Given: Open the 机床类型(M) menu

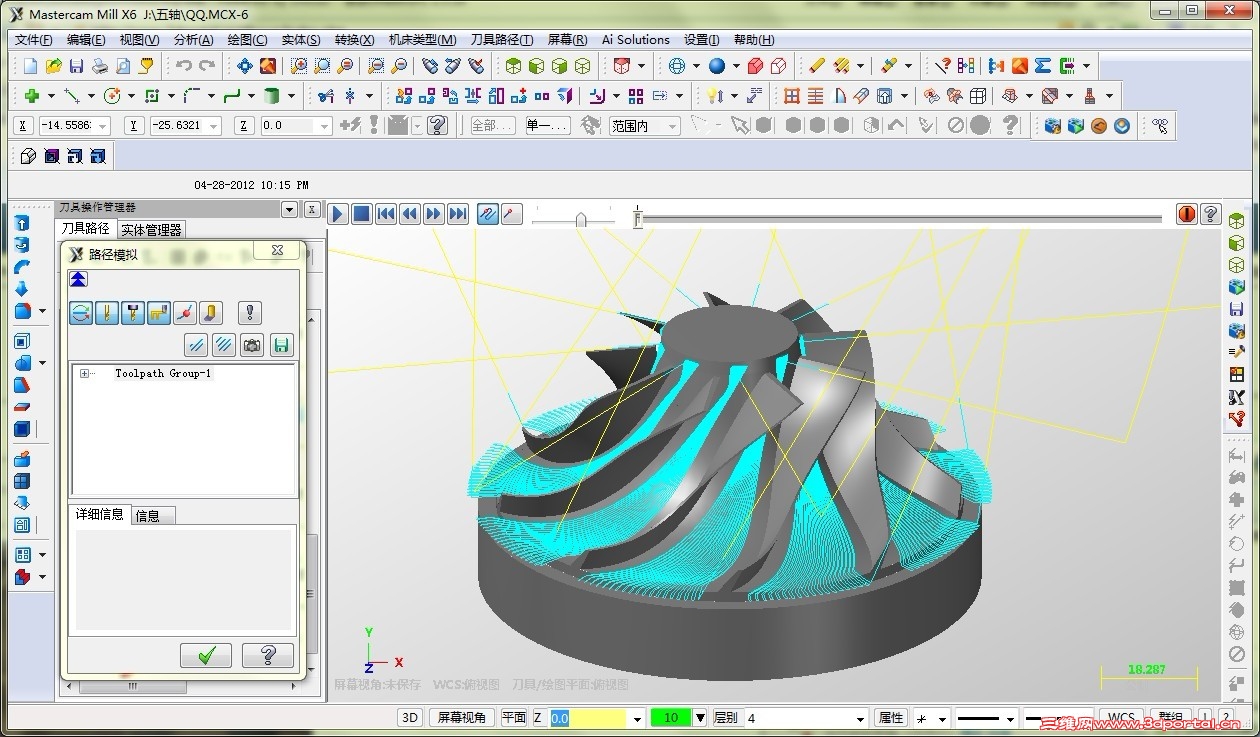Looking at the screenshot, I should pos(423,40).
